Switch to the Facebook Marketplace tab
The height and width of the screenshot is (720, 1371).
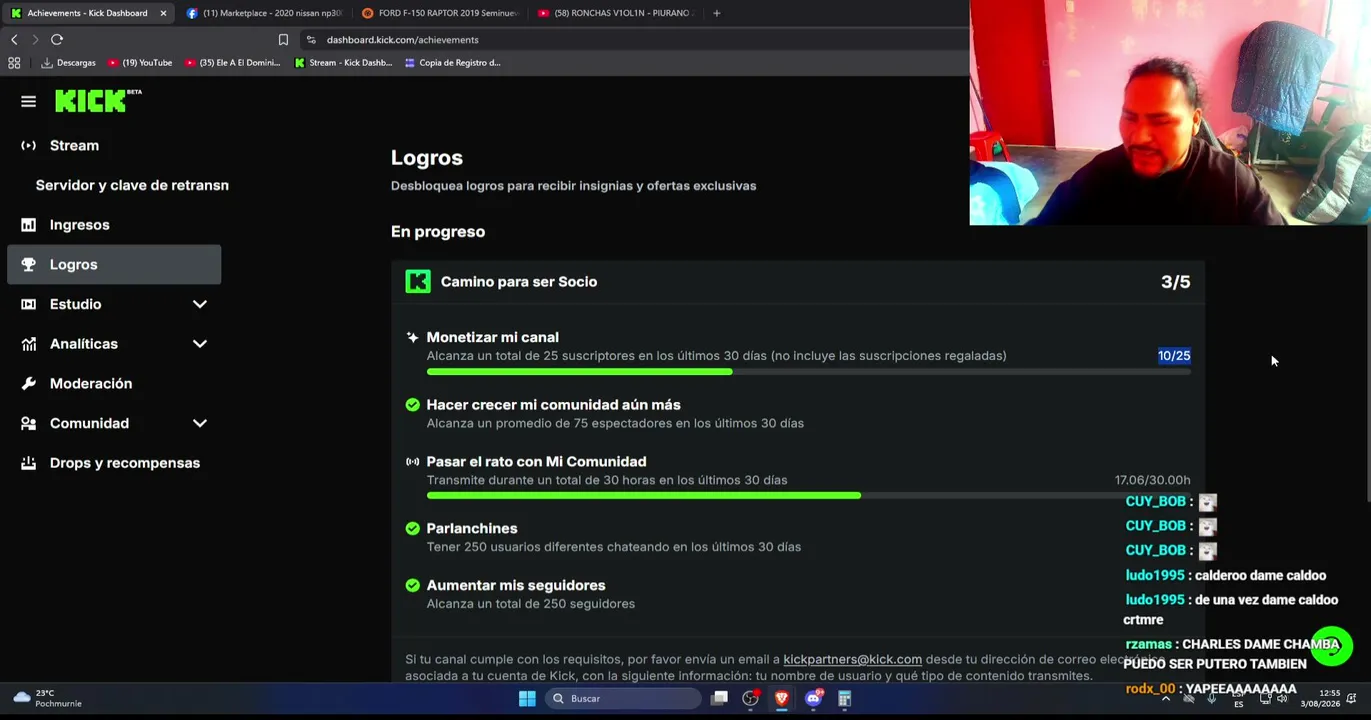coord(264,13)
